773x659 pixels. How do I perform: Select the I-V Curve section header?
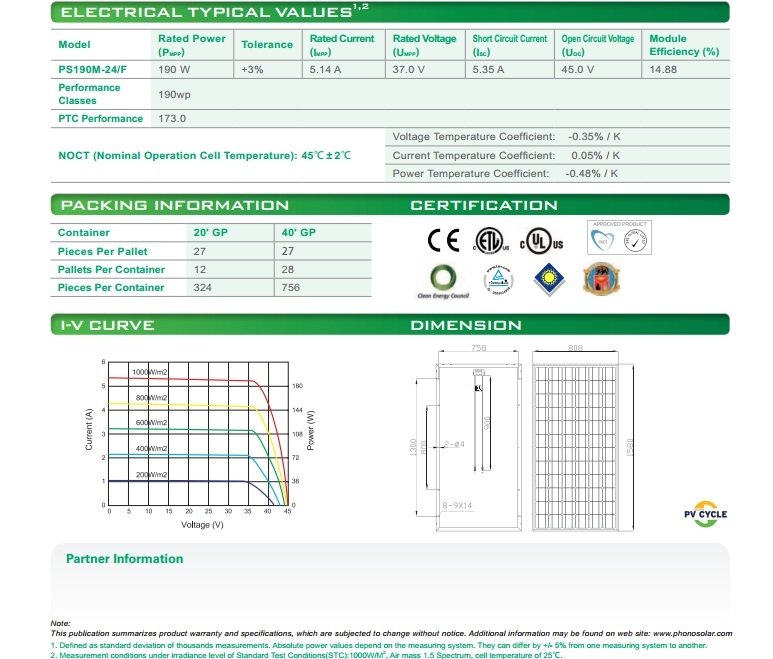[x=108, y=325]
